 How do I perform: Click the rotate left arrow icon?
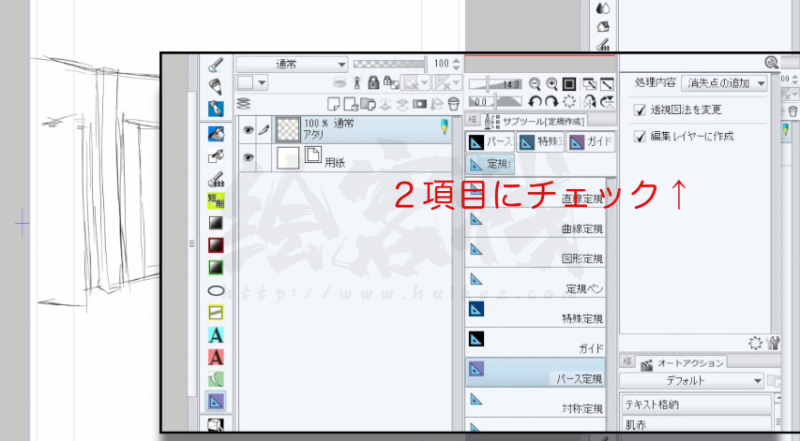[x=535, y=102]
